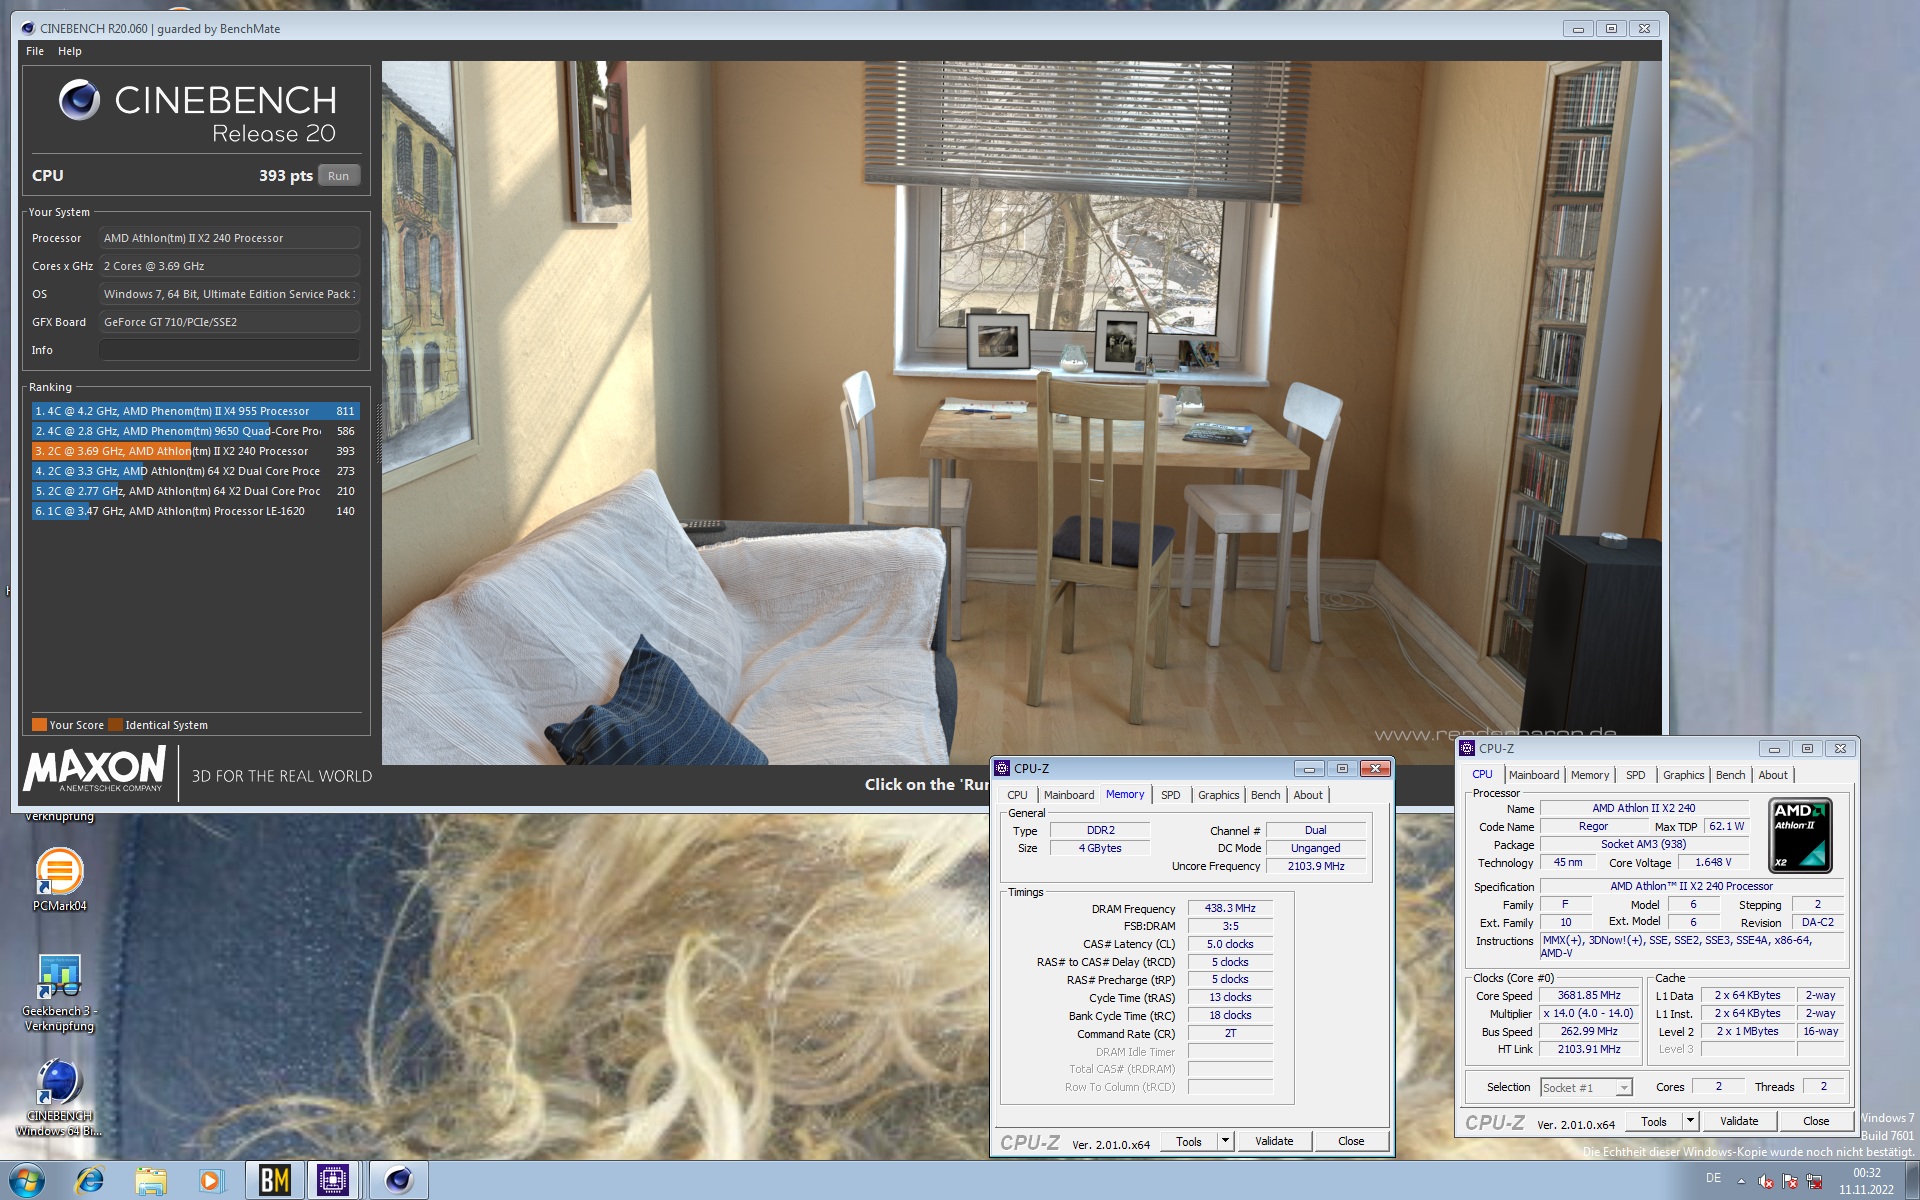The width and height of the screenshot is (1920, 1200).
Task: Click Validate in Memory CPU-Z window
Action: pos(1274,1141)
